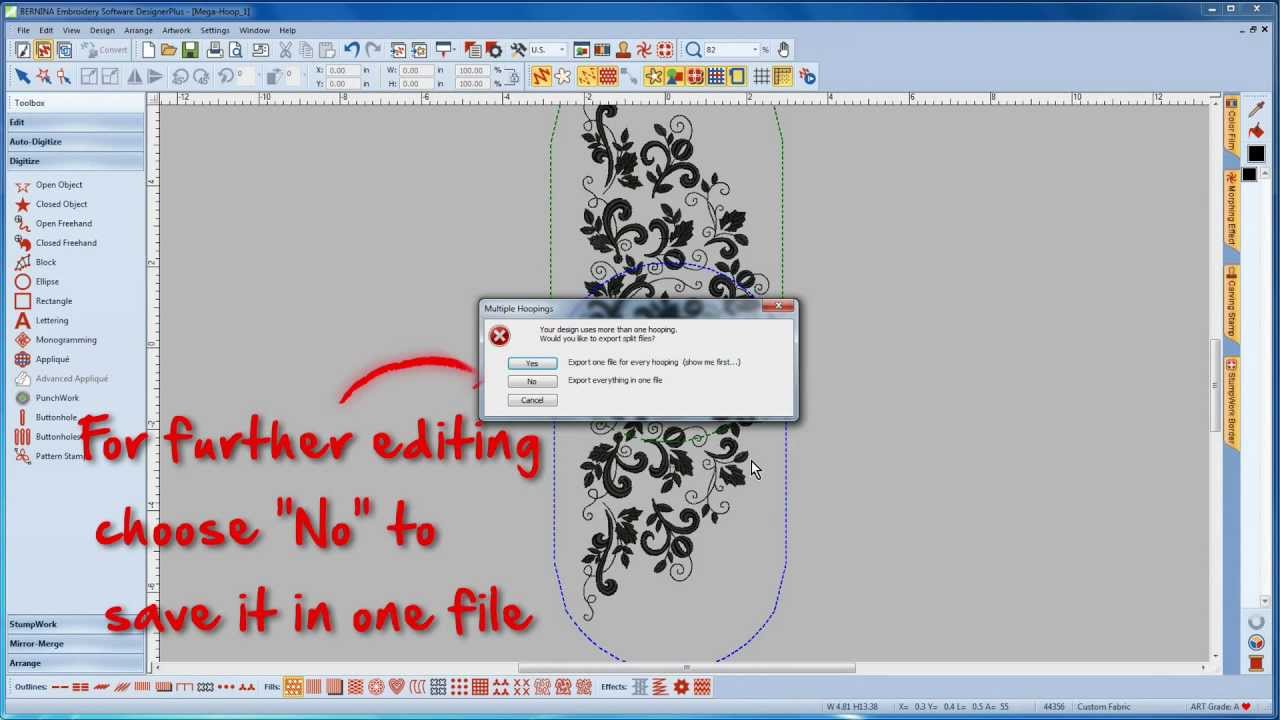
Task: Expand the Mirror-Merge toolbox section
Action: point(37,643)
